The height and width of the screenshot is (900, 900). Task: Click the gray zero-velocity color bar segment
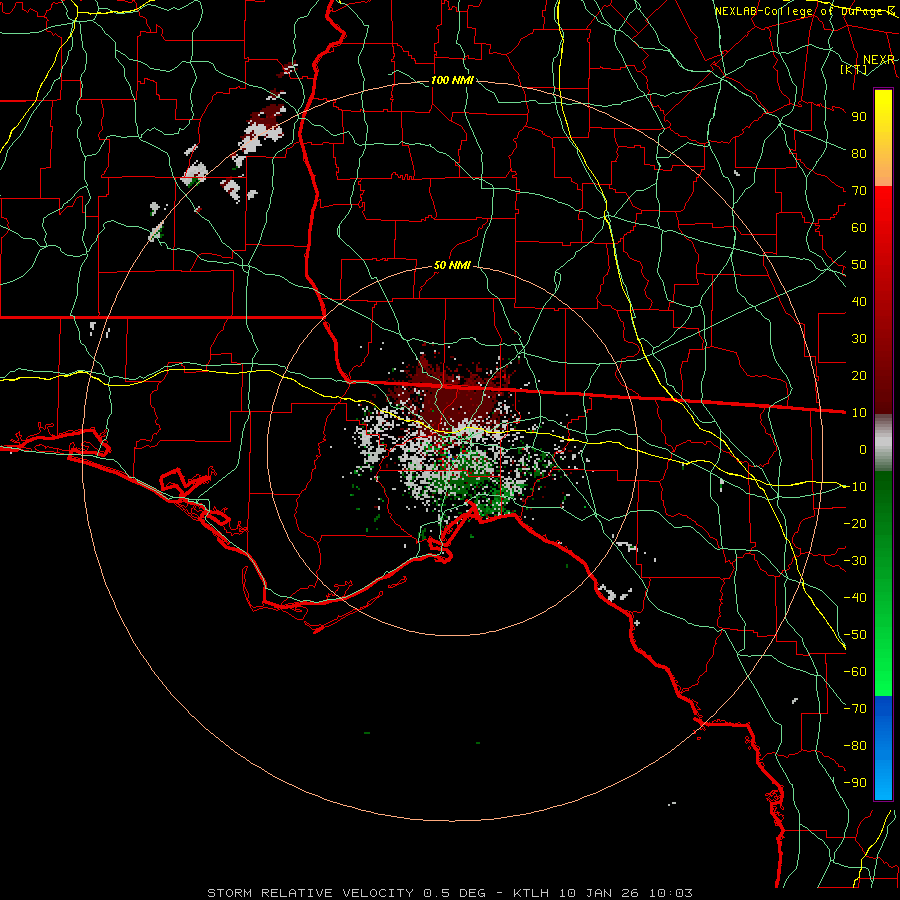tap(883, 443)
